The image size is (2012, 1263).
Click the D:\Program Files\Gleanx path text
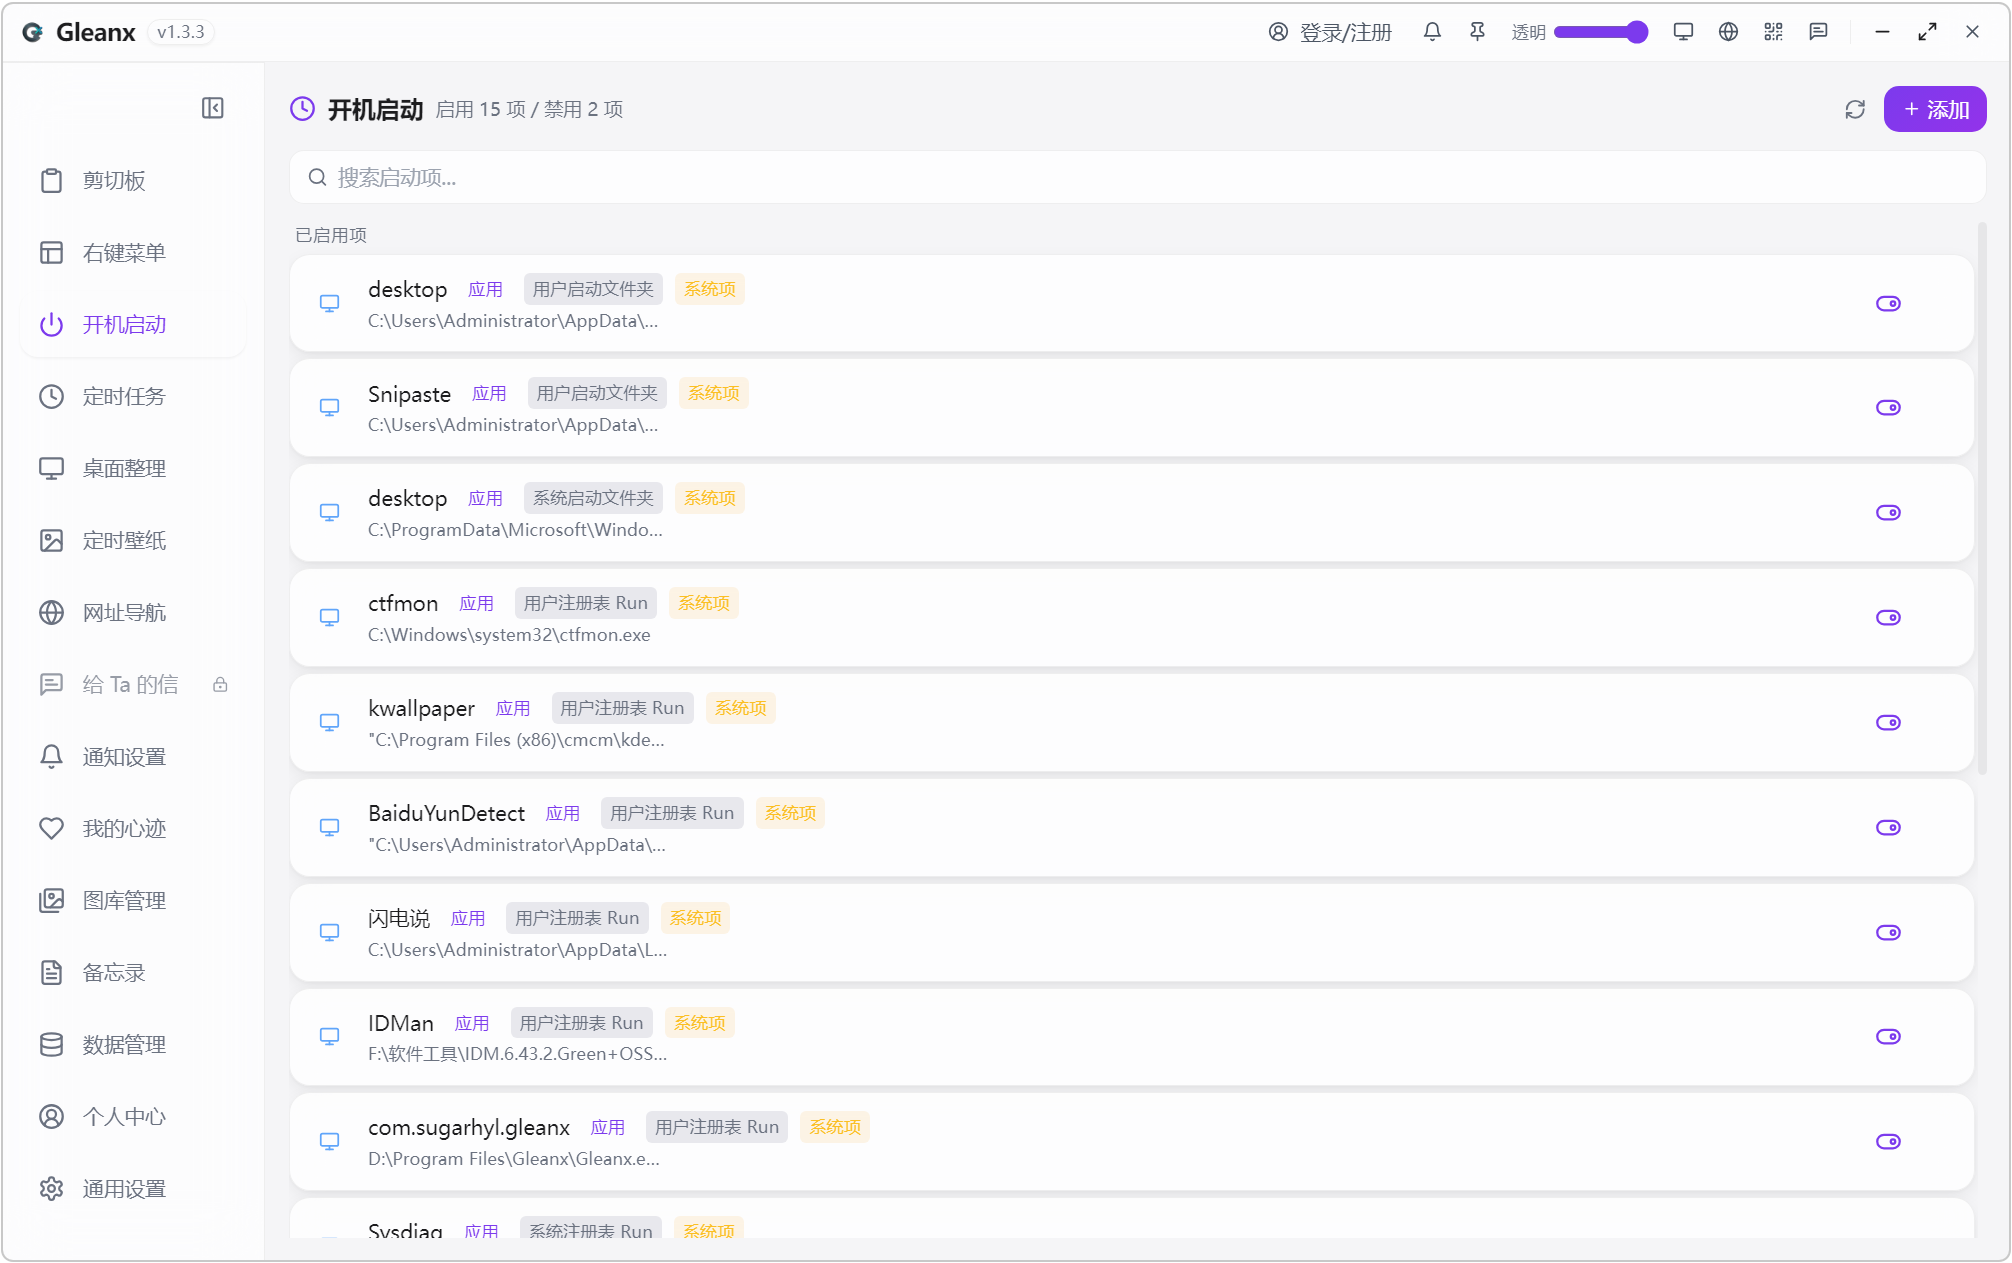click(x=514, y=1159)
